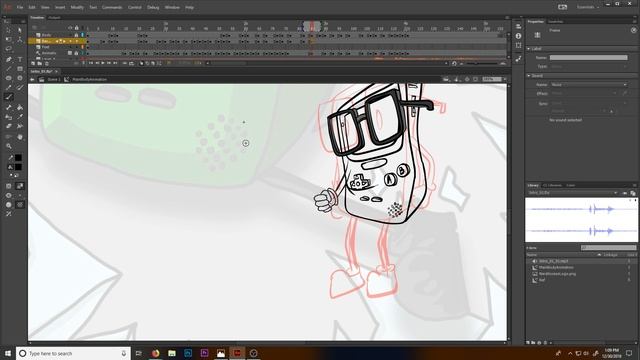Open the stroke color swatch
Screen dimensions: 640x360
[x=18, y=158]
